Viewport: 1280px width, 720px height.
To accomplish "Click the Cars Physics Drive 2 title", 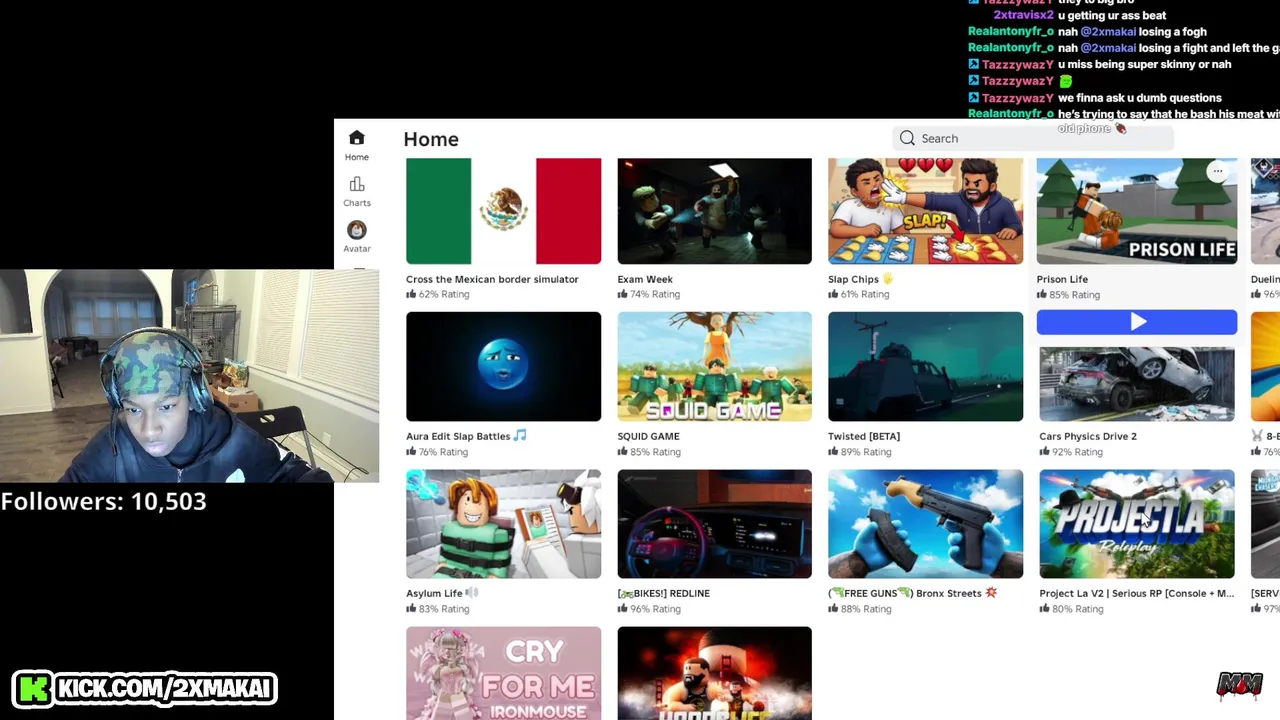I will [x=1088, y=436].
